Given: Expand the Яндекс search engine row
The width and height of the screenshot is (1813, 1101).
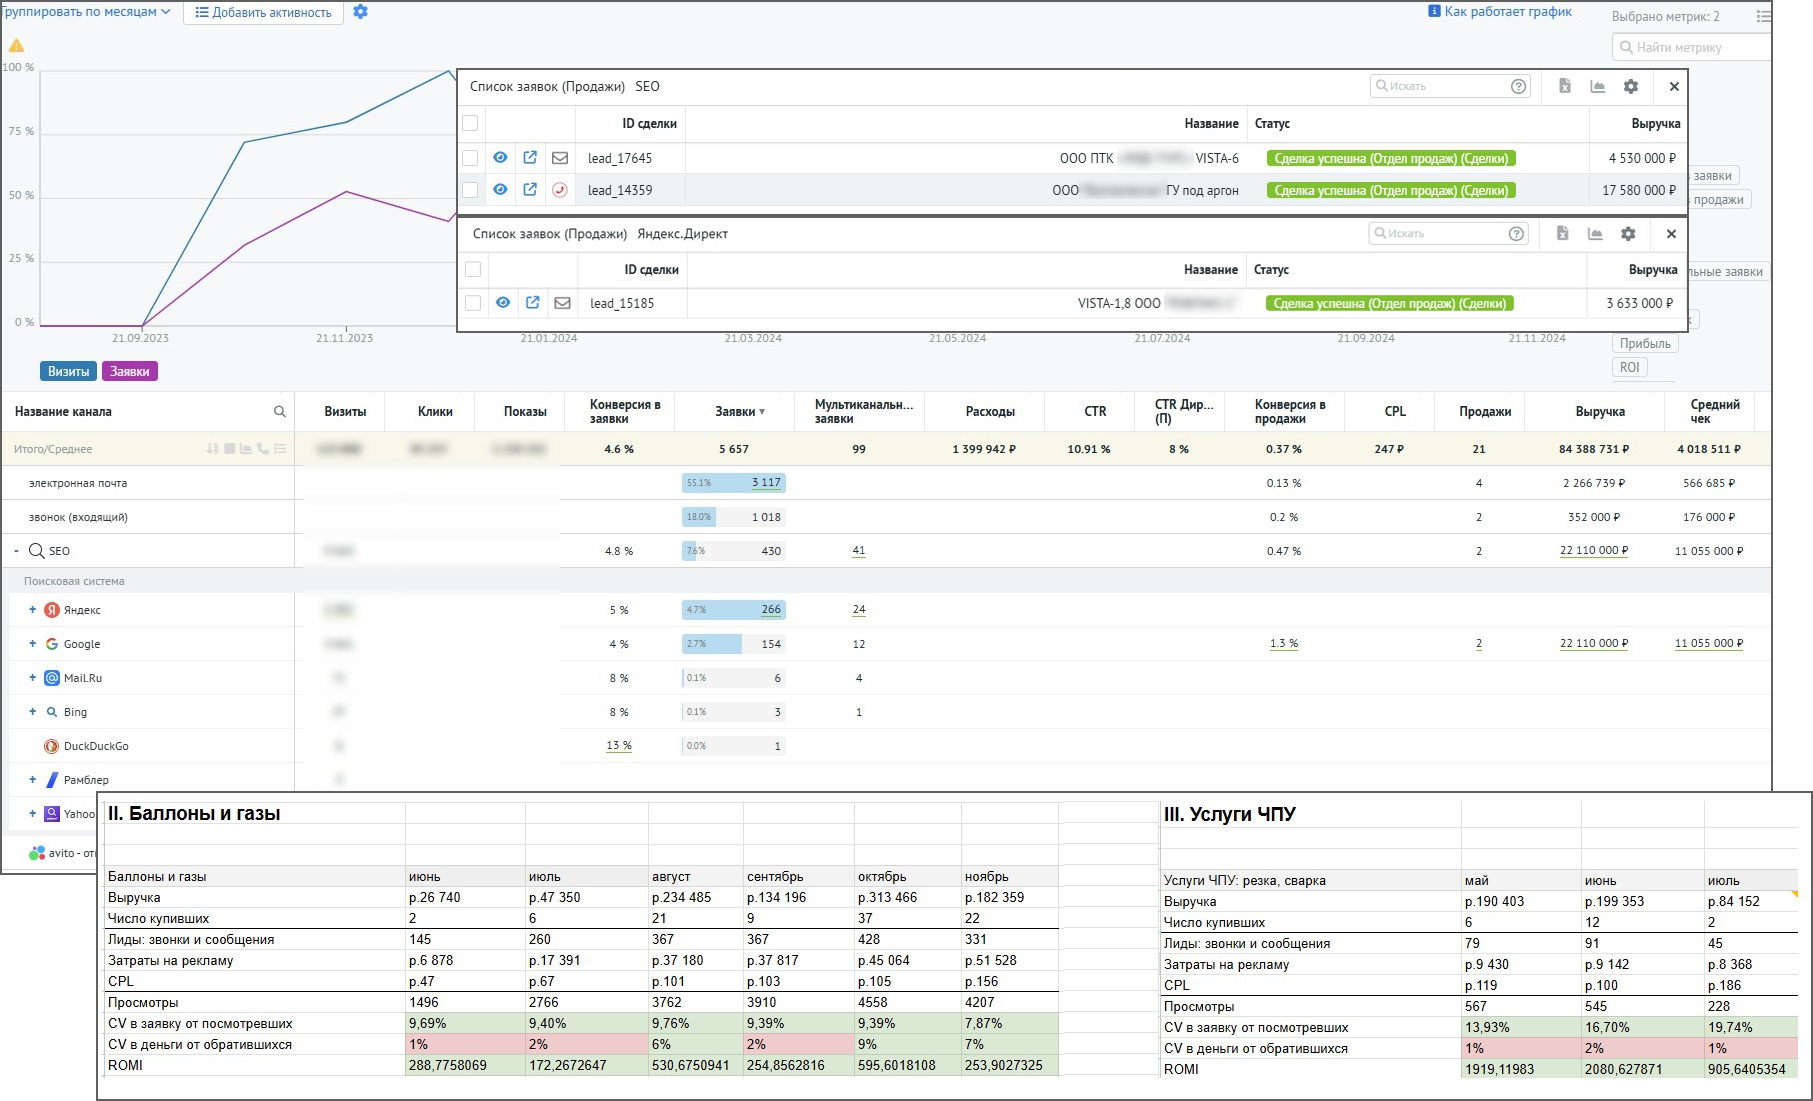Looking at the screenshot, I should point(32,610).
